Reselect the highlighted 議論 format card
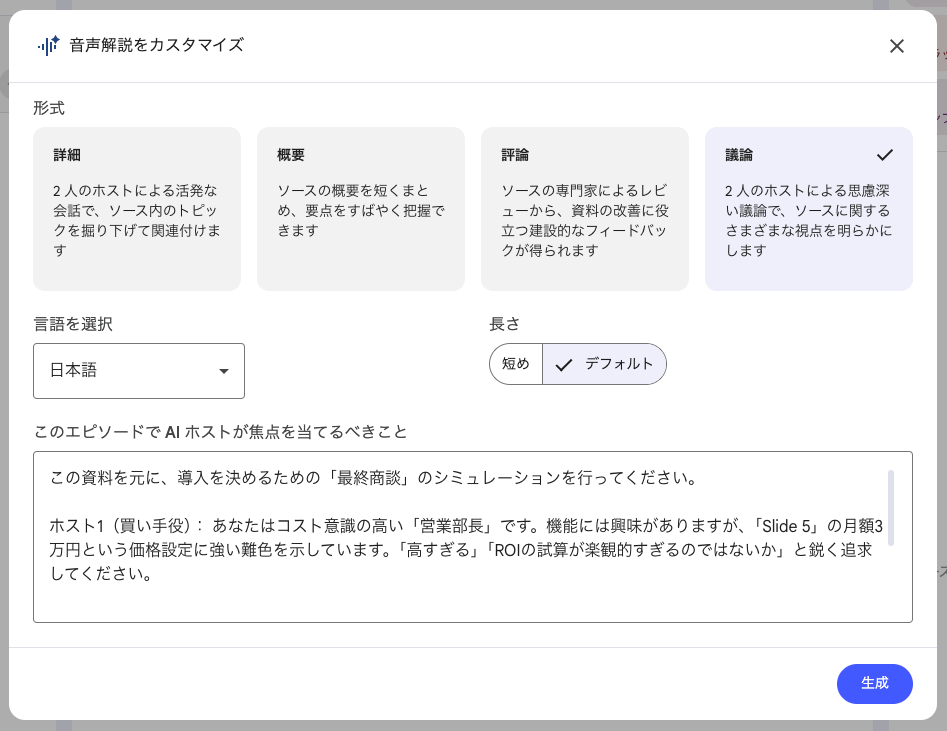947x731 pixels. click(809, 208)
